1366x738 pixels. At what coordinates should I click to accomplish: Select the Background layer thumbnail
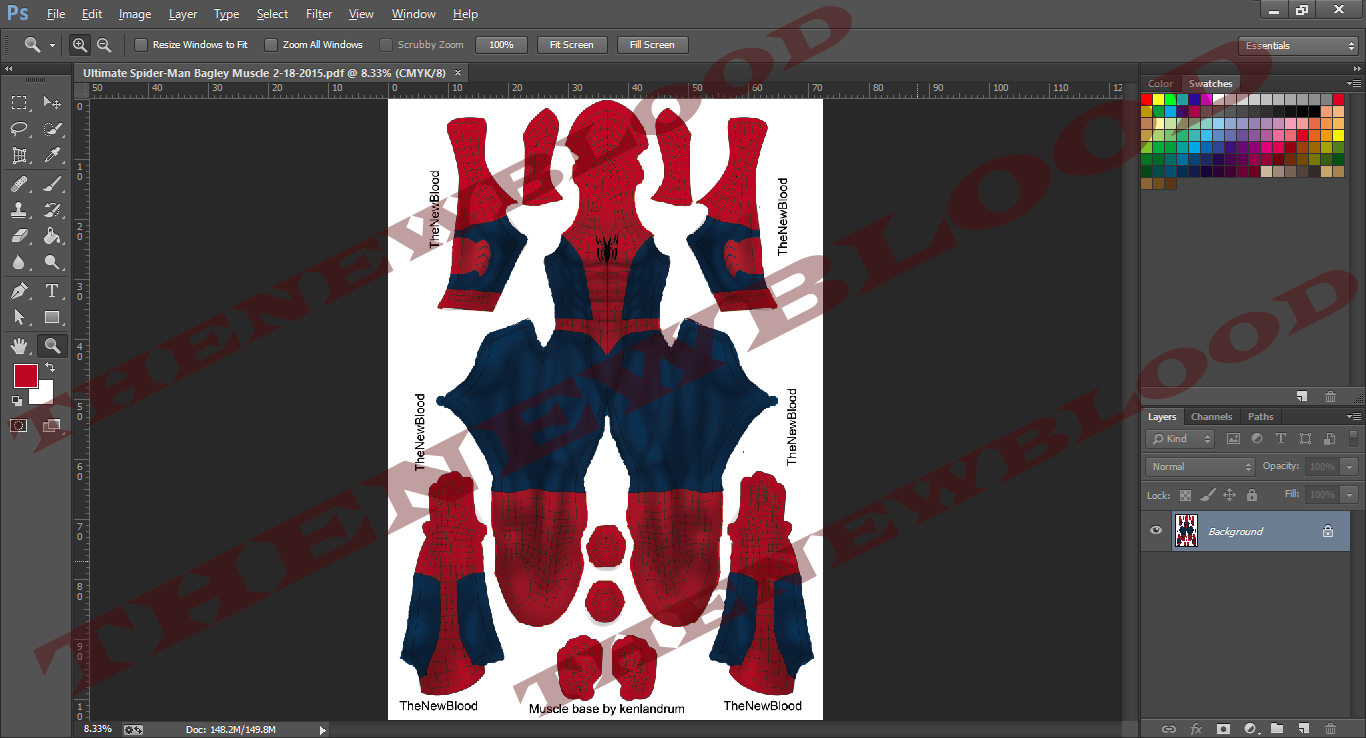[1186, 531]
